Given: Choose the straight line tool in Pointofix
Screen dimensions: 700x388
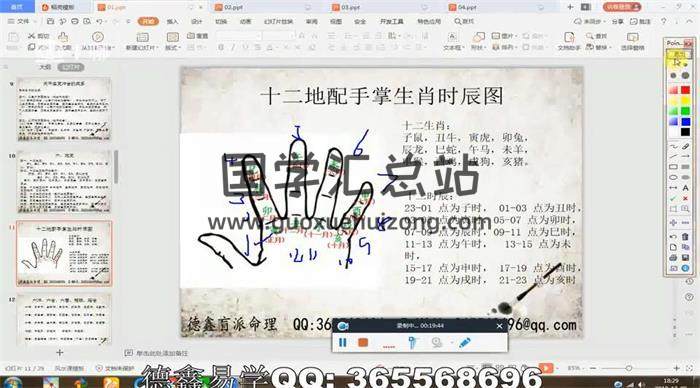Looking at the screenshot, I should point(673,156).
